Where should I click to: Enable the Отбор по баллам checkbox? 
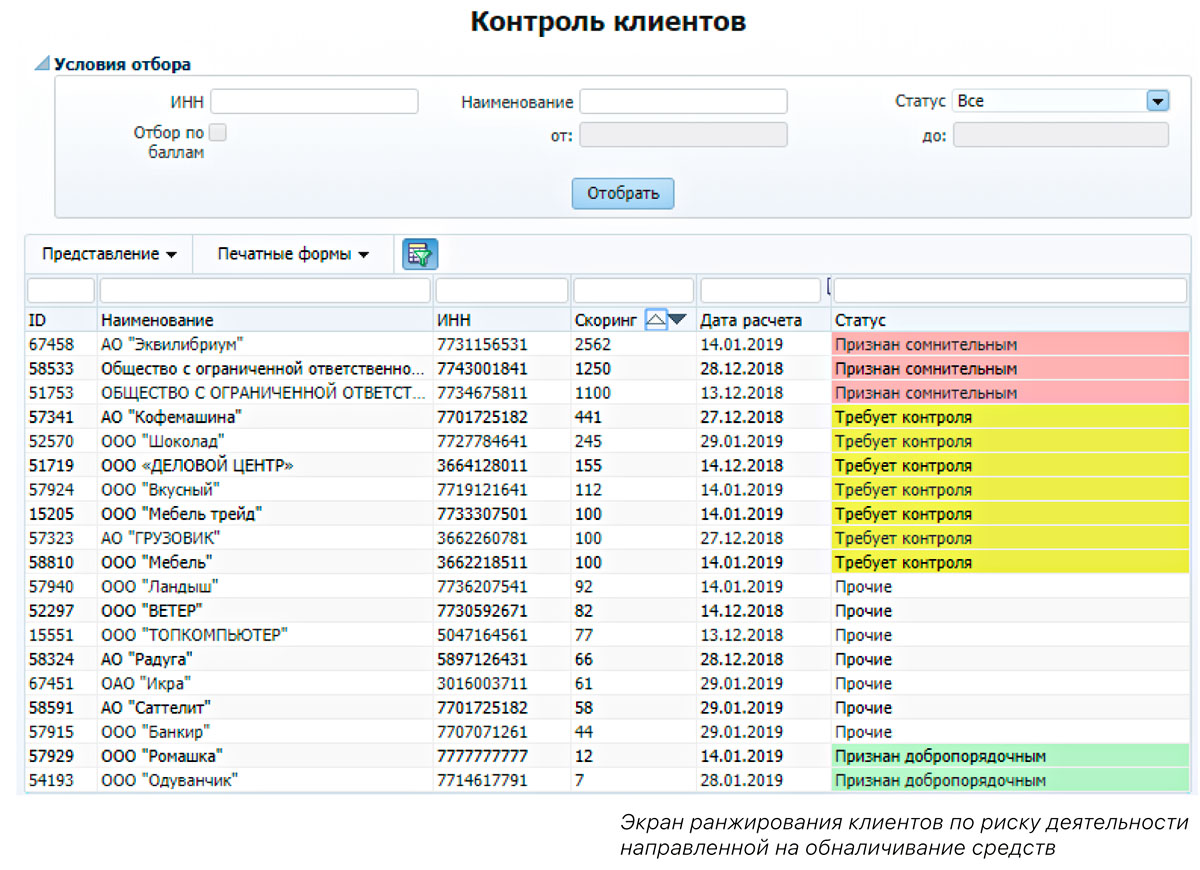(x=217, y=132)
